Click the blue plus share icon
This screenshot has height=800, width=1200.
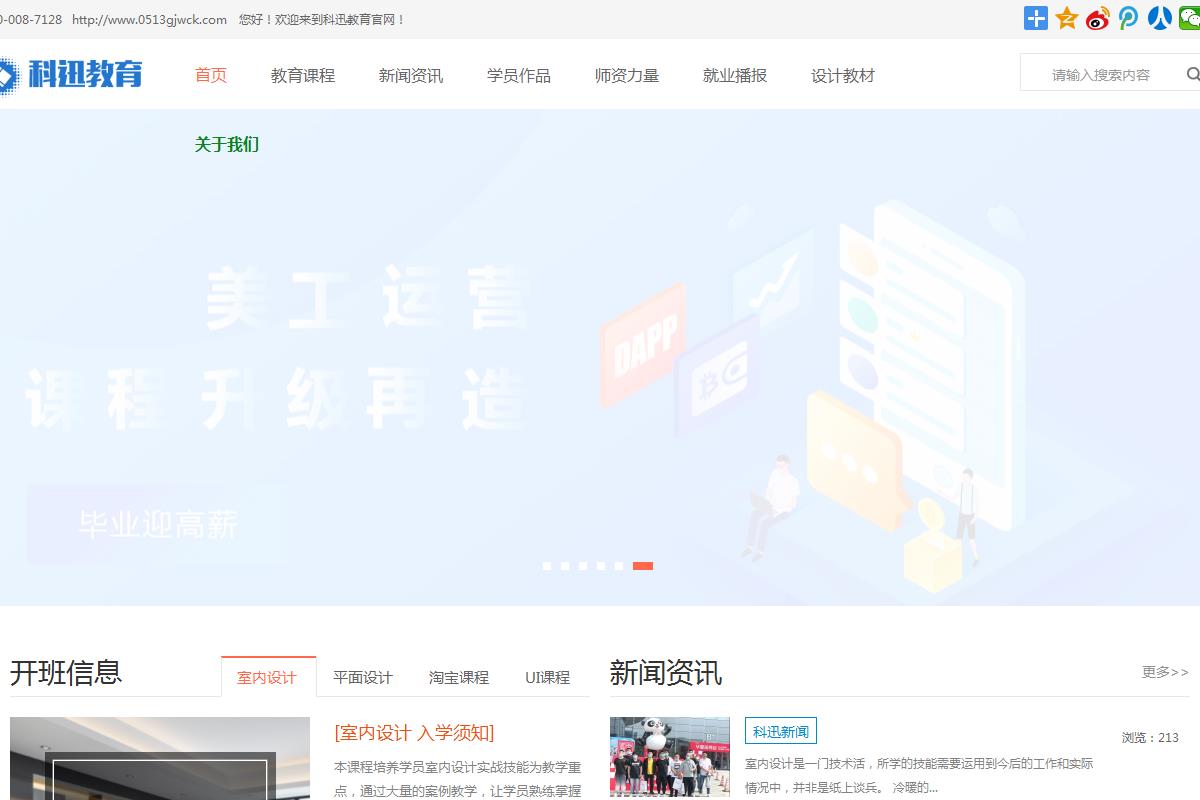tap(1036, 18)
